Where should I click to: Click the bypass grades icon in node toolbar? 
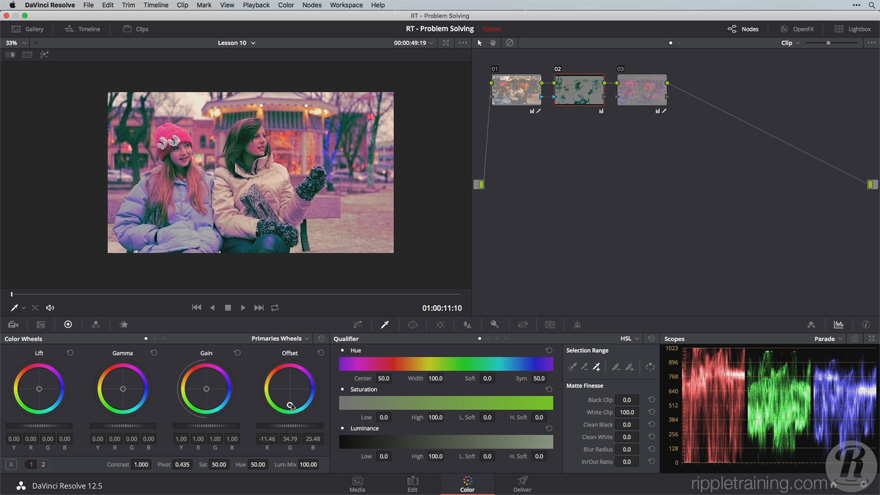[509, 43]
